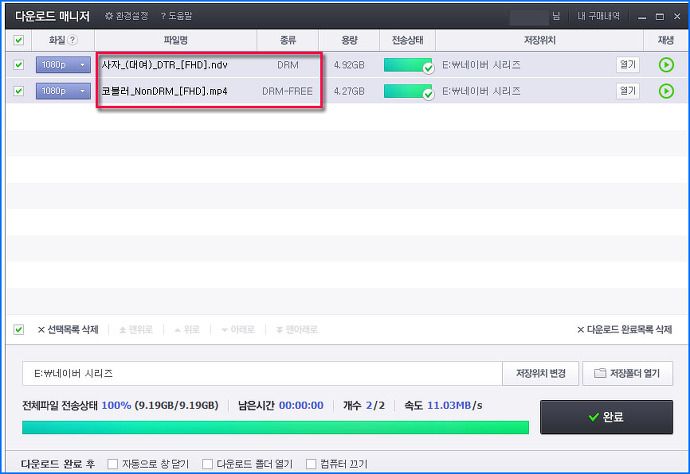Click the 완료 button
This screenshot has width=690, height=474.
click(x=606, y=417)
